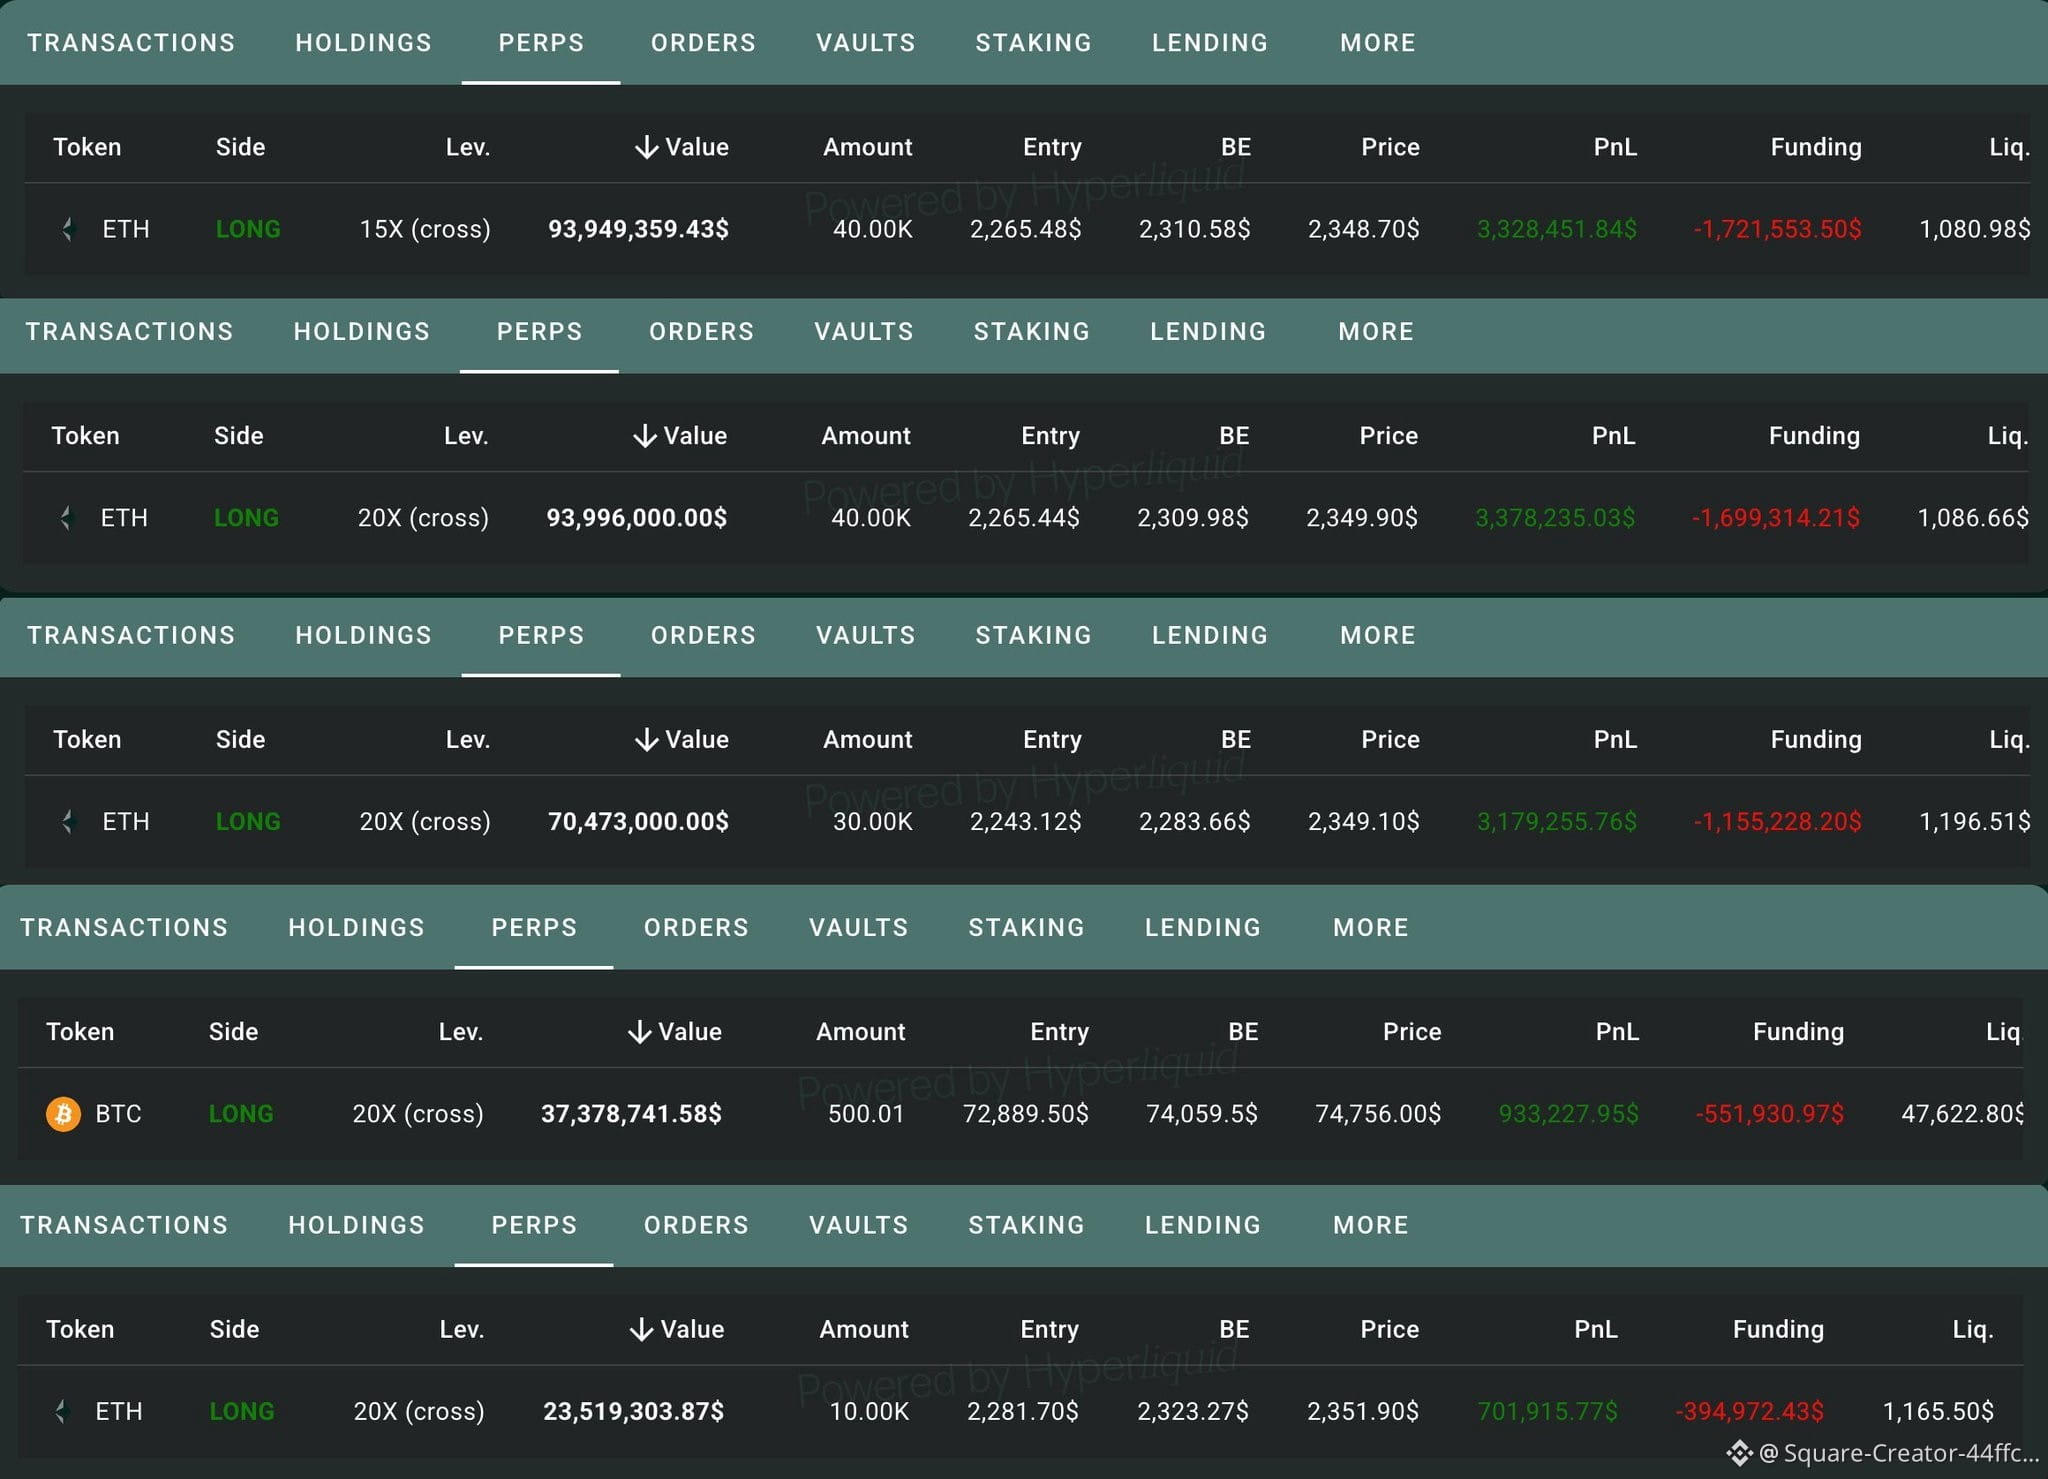Sort by Amount header above 30.00K
Screen dimensions: 2048x1479
point(867,740)
